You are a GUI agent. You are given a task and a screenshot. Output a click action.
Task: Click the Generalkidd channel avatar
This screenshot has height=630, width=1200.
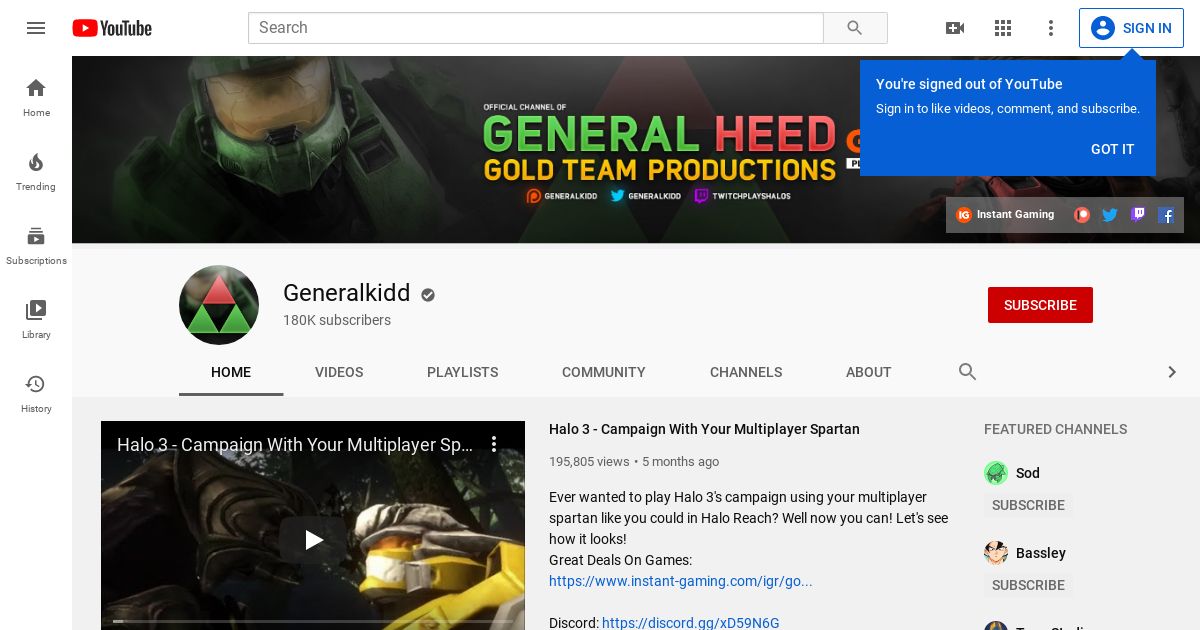(x=219, y=305)
